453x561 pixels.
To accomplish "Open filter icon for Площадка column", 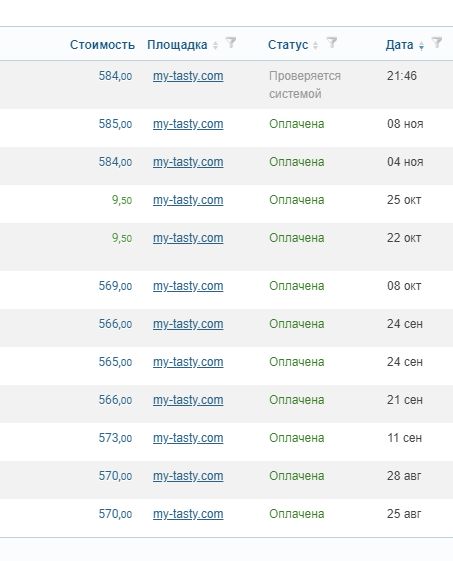I will [x=231, y=43].
